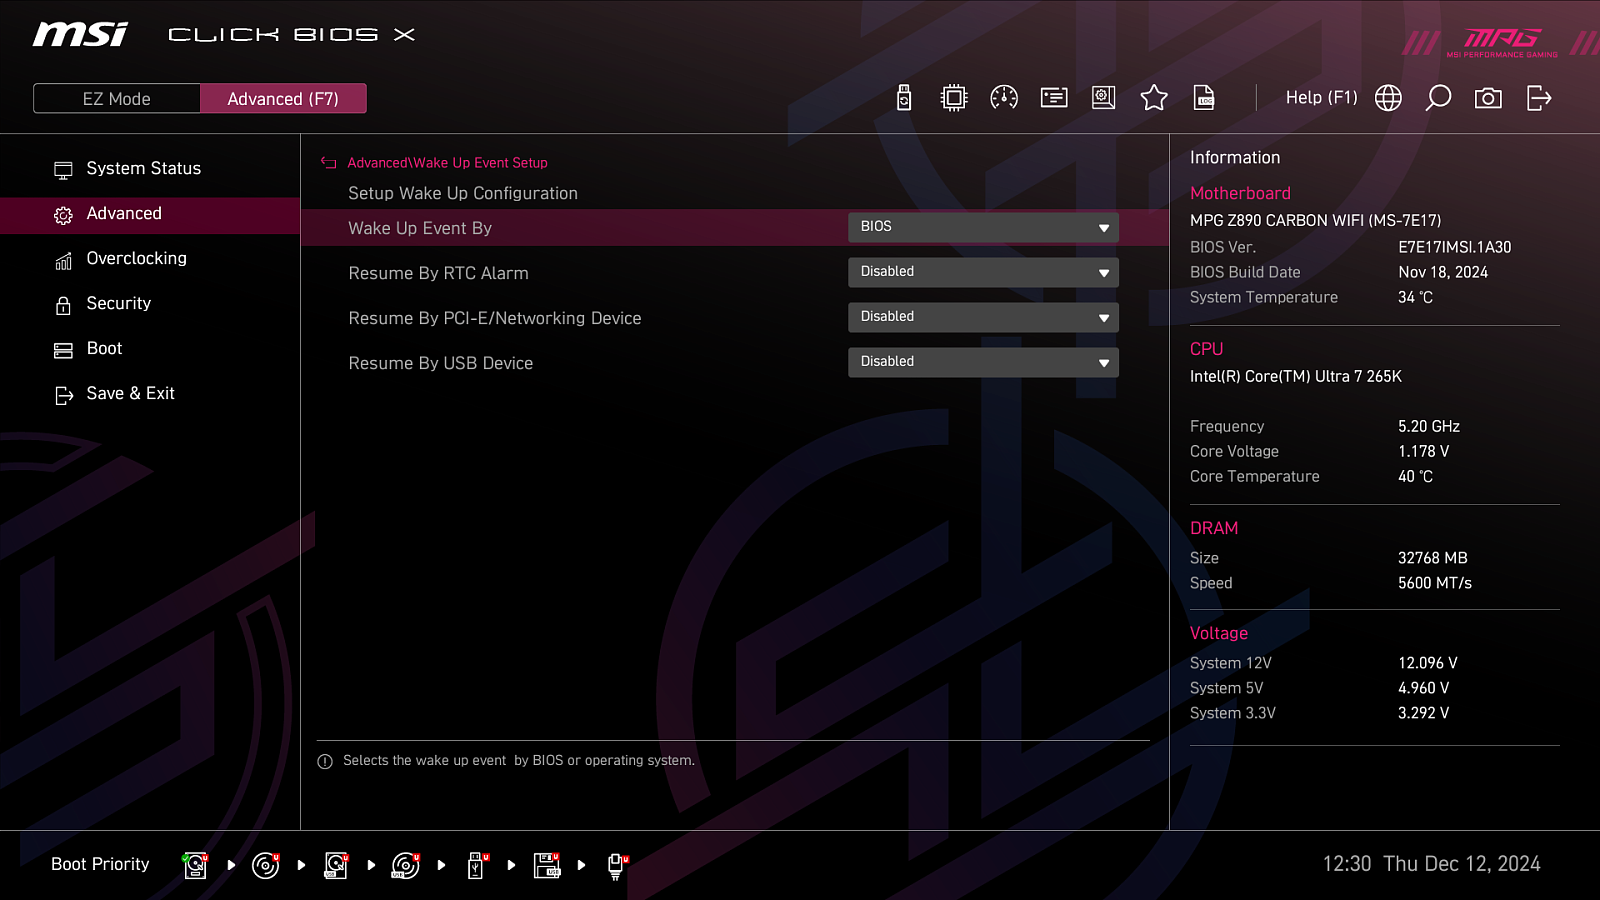Select Resume By PCI-E/Networking Device label
Screen dimensions: 1600x900
click(x=495, y=319)
